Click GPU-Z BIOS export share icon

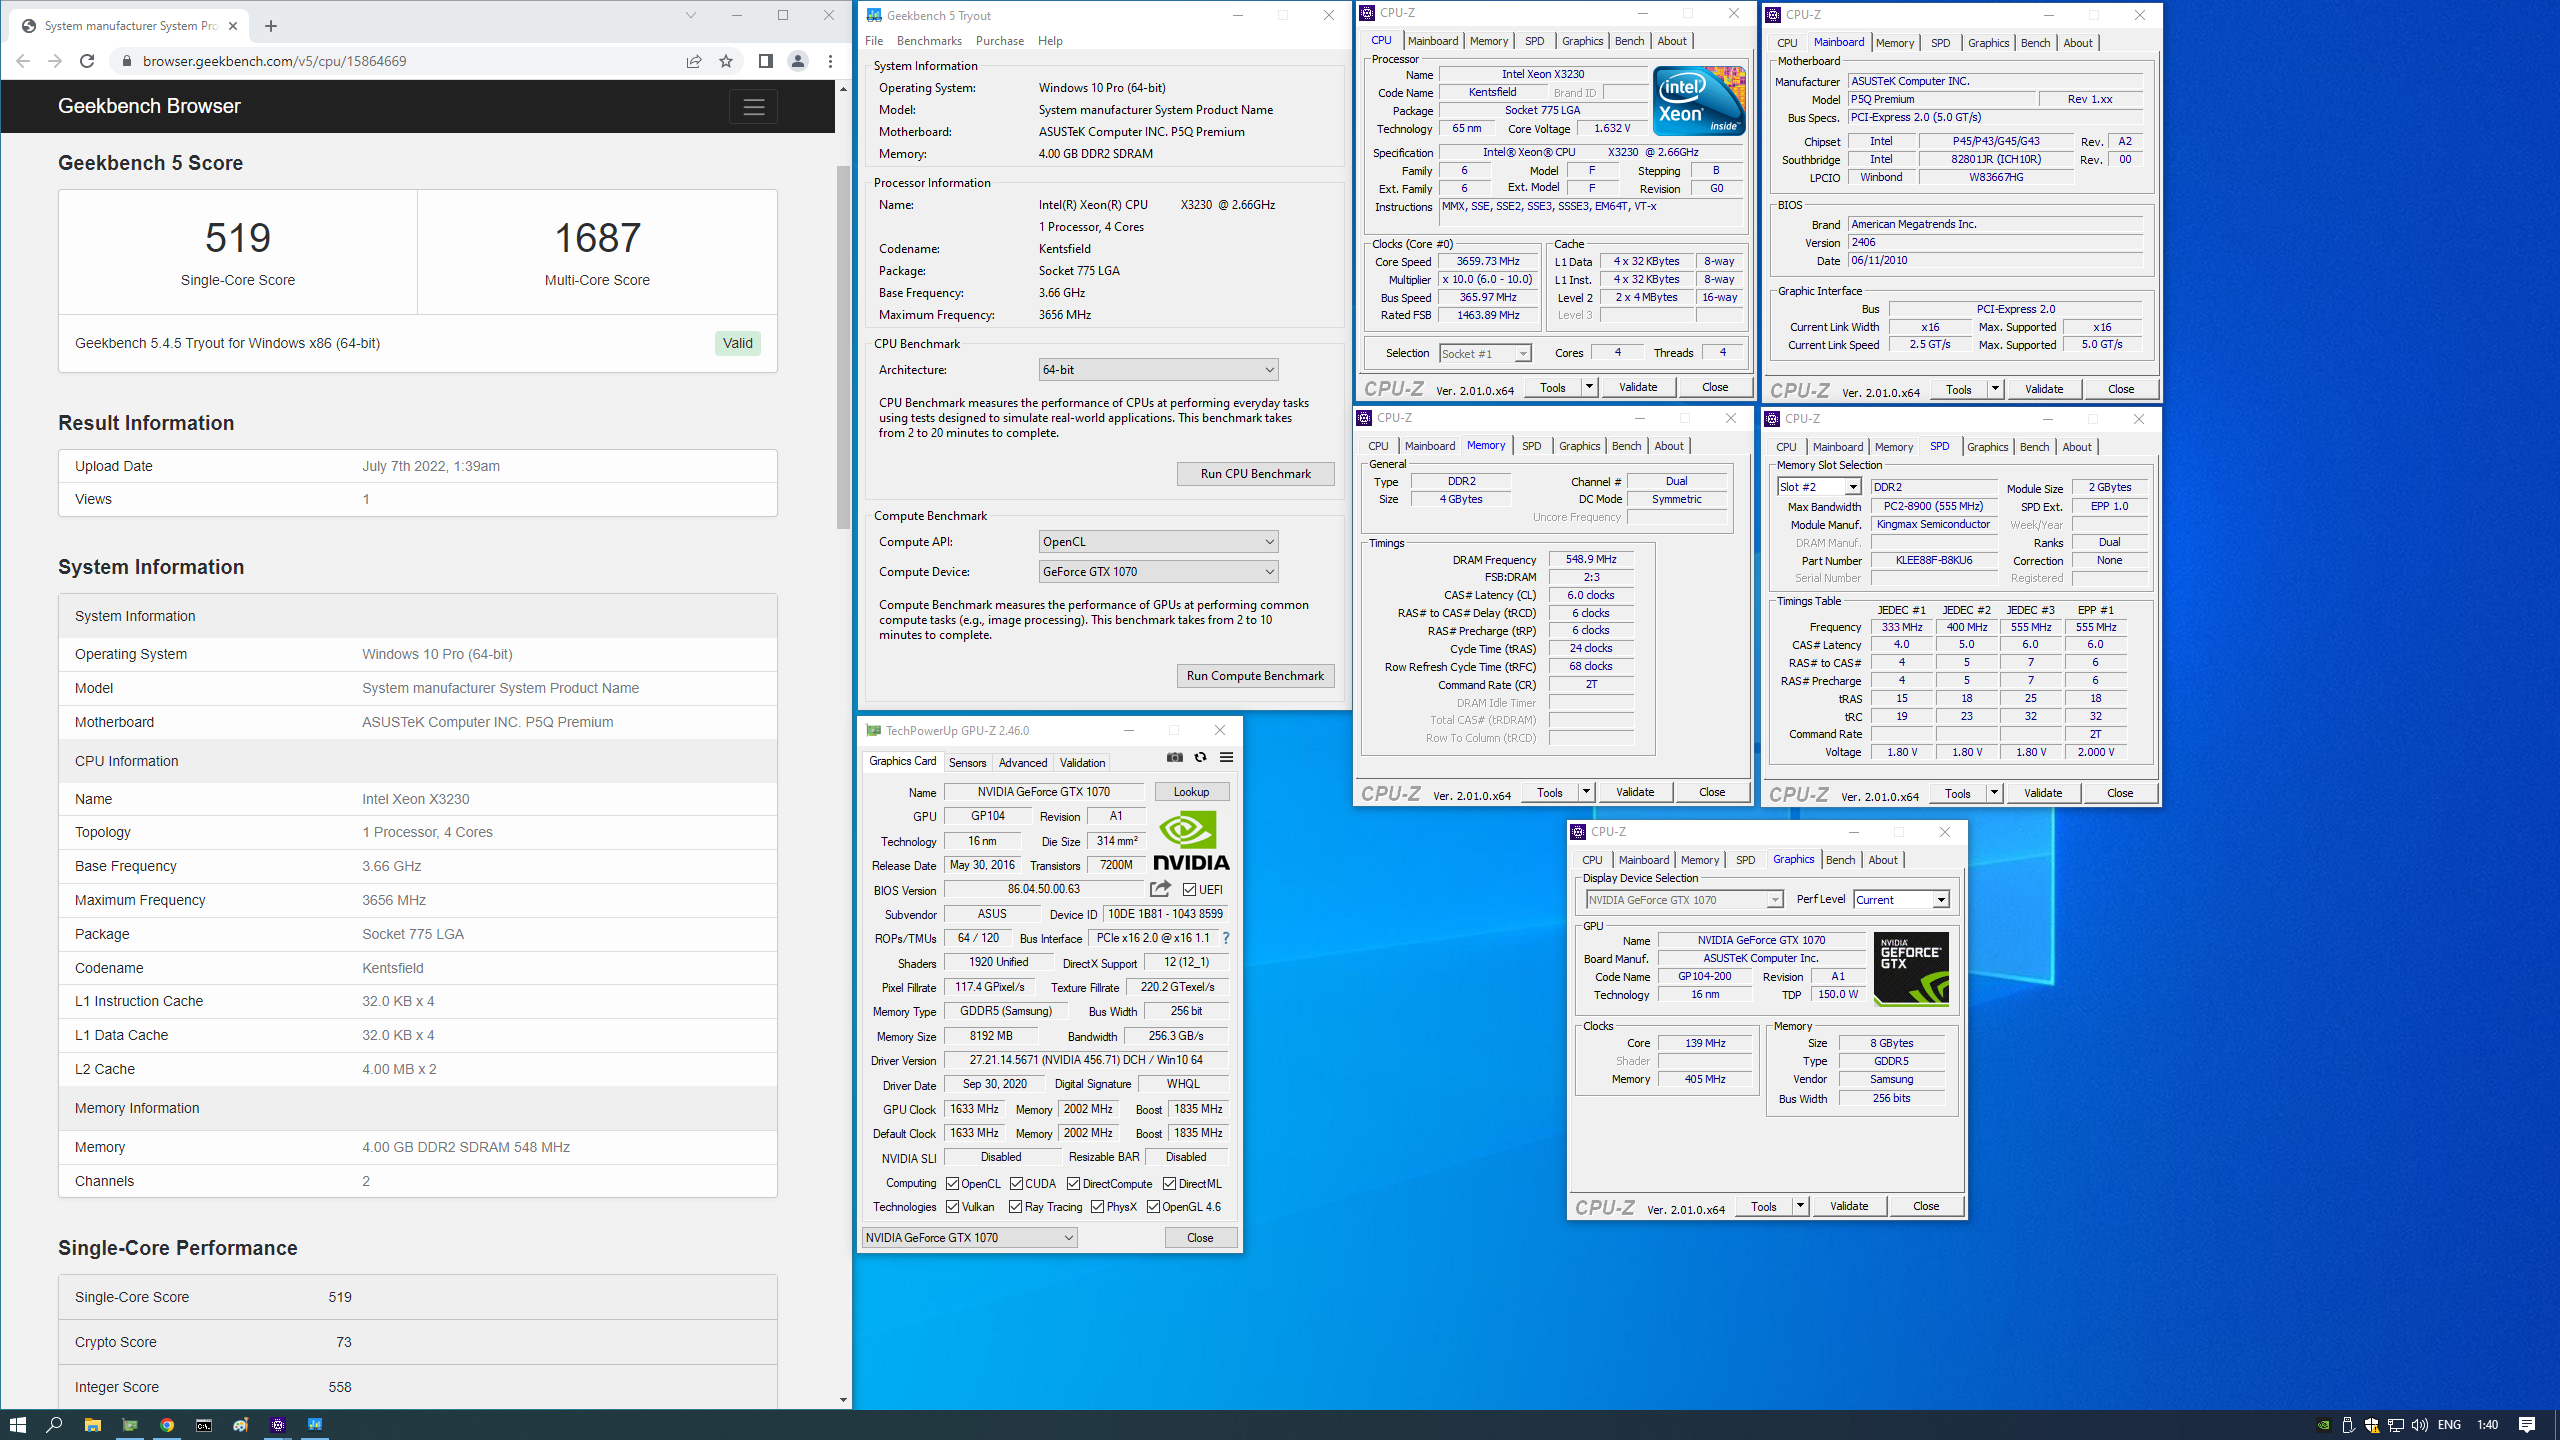(x=1160, y=888)
